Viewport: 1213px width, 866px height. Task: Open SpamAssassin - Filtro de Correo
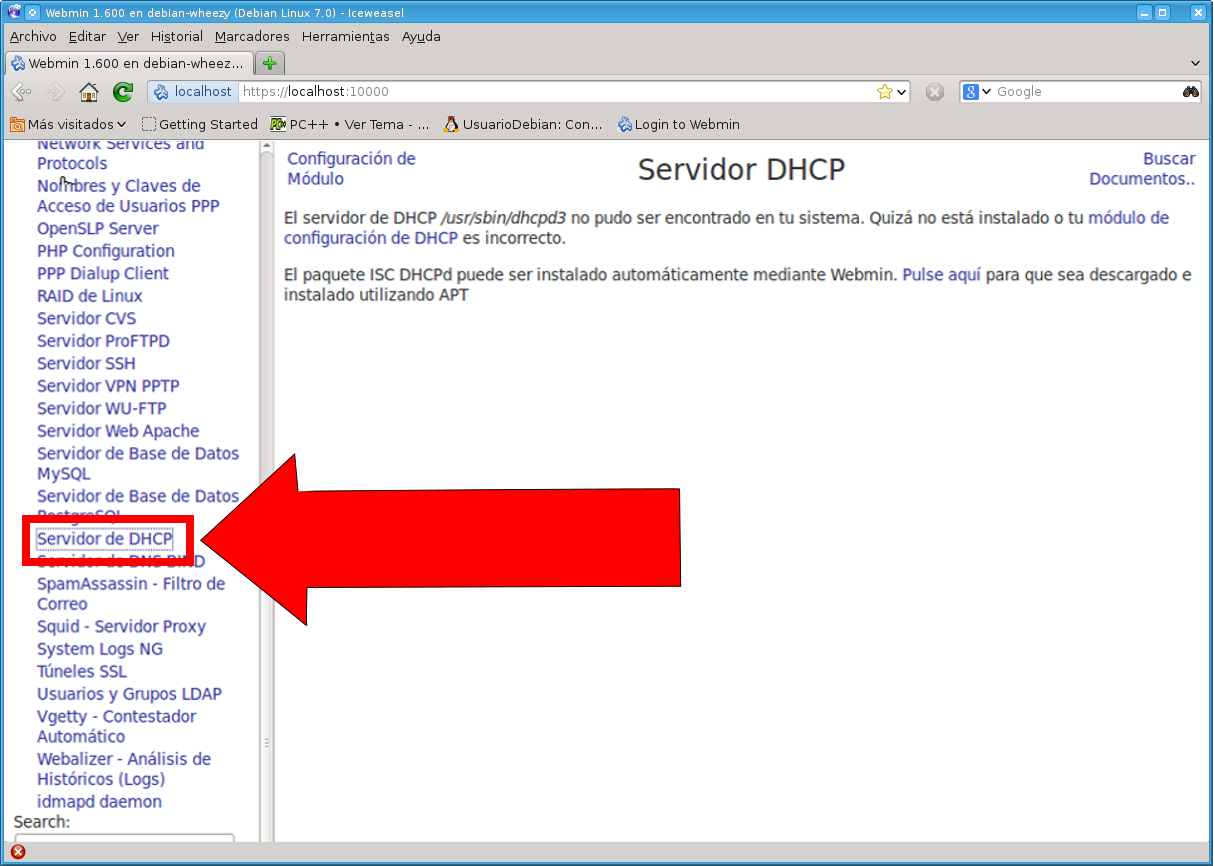pos(131,594)
